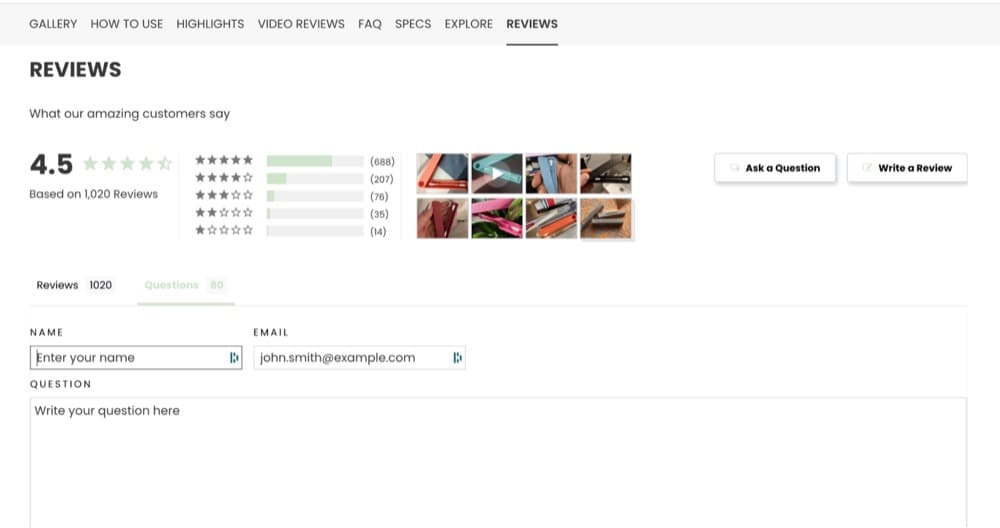Click the (207) review count
1000x528 pixels.
(x=381, y=179)
